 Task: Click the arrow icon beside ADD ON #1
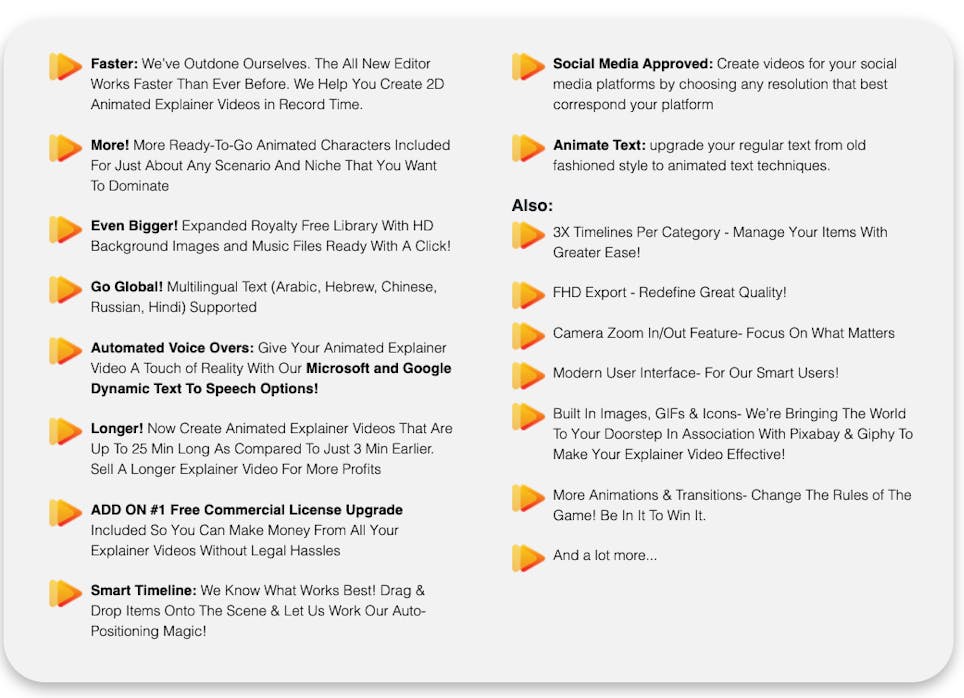pyautogui.click(x=66, y=512)
